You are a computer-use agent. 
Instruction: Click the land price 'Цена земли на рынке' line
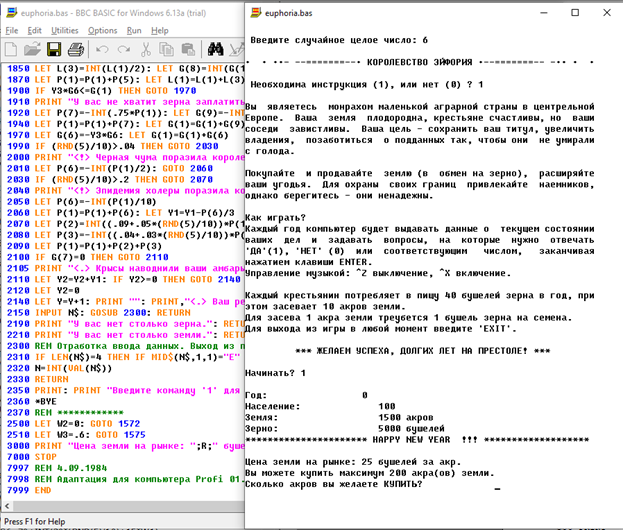coord(353,462)
